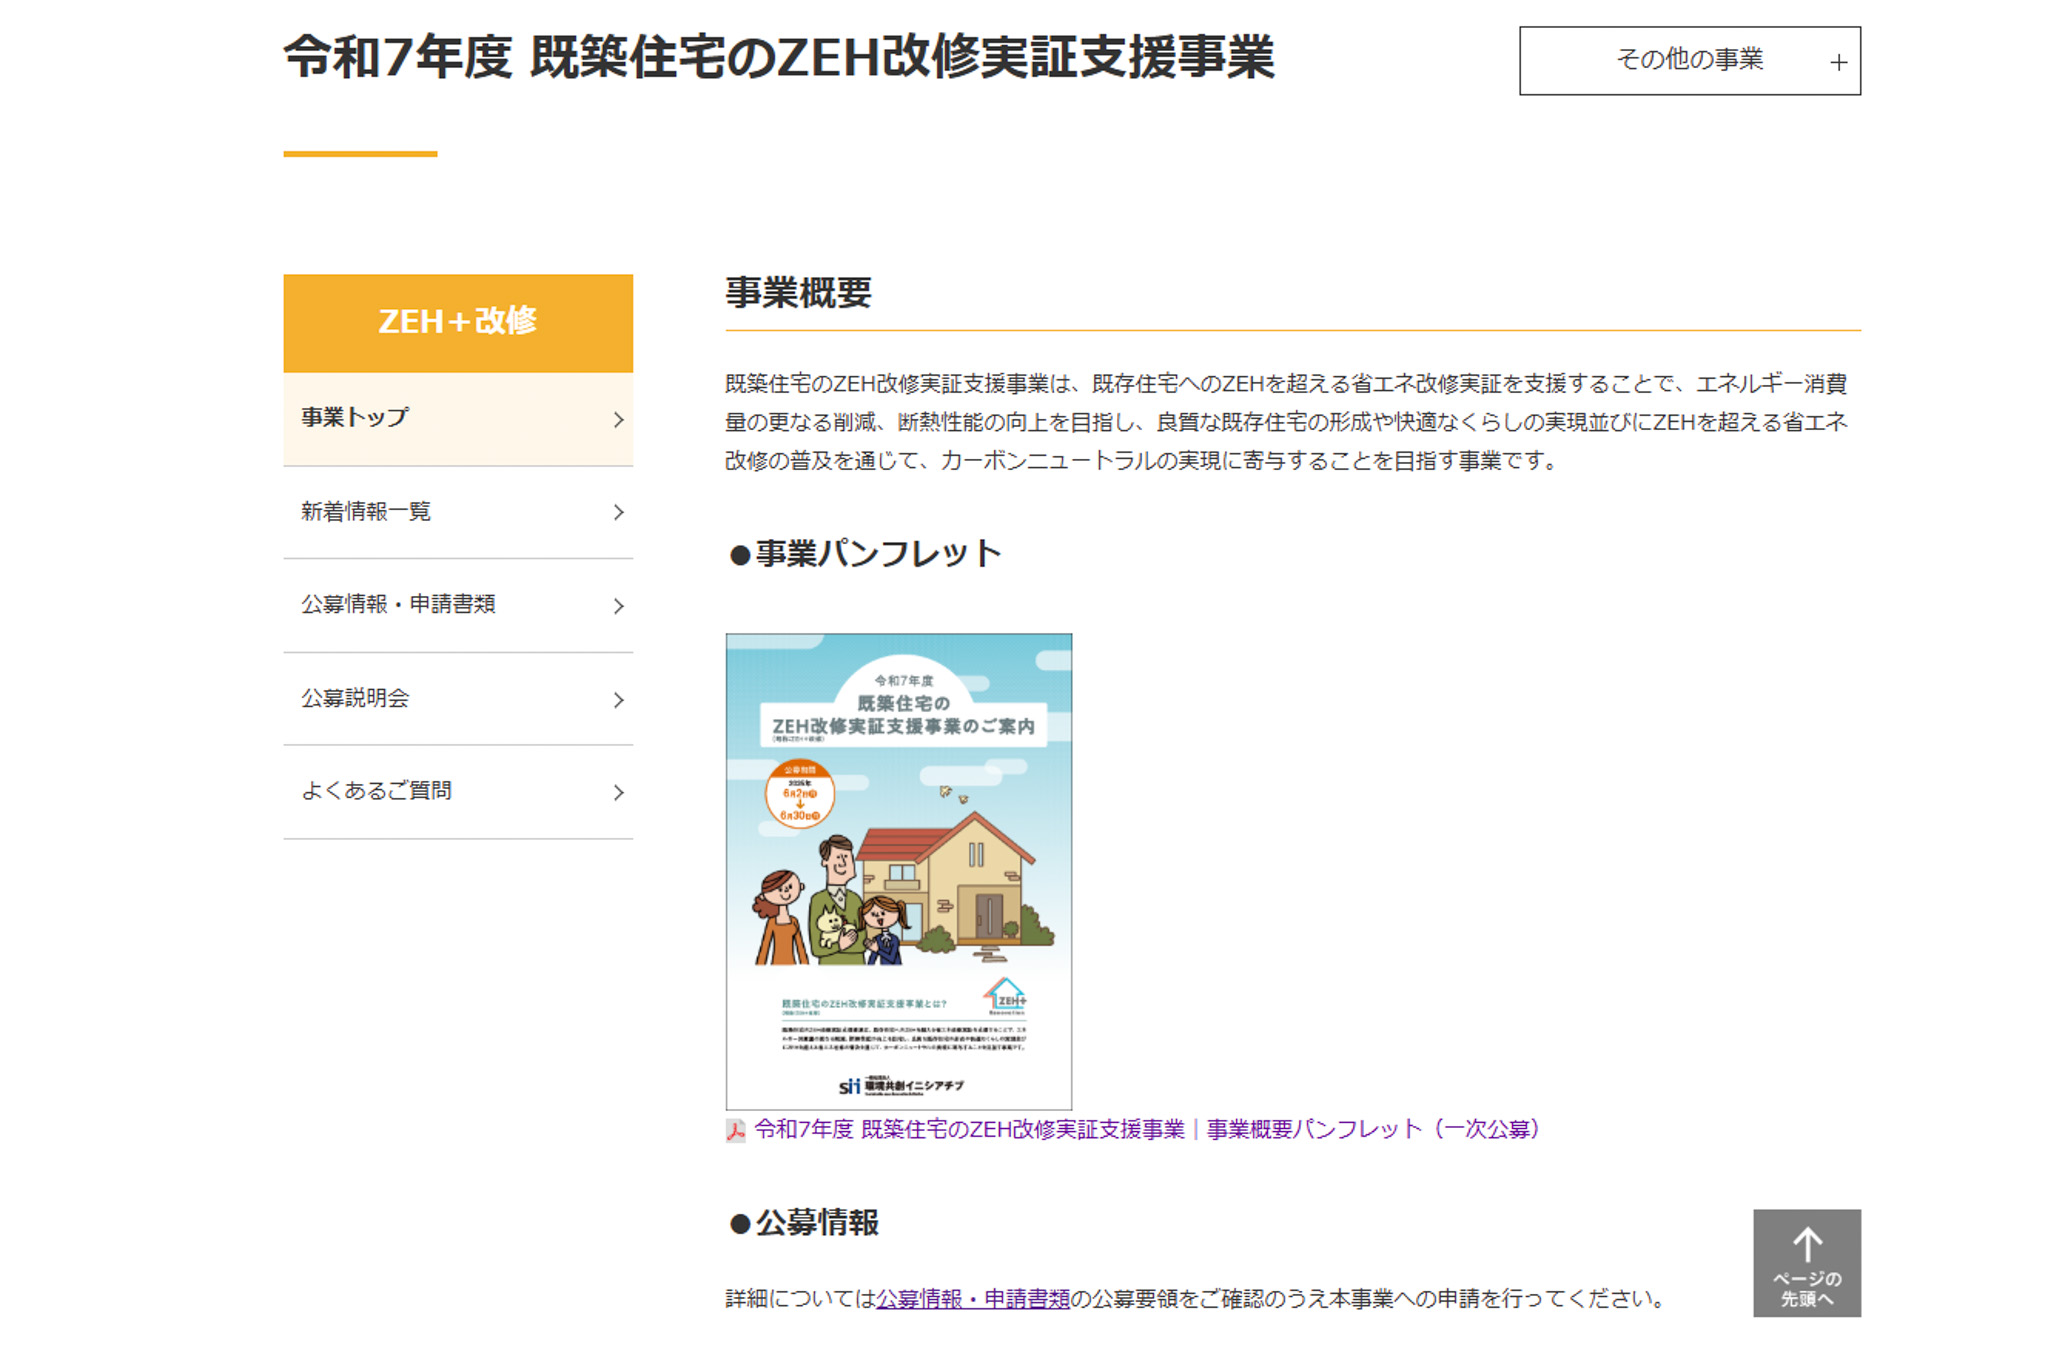Open よくあるご質問 sidebar item
This screenshot has width=2048, height=1365.
click(376, 791)
